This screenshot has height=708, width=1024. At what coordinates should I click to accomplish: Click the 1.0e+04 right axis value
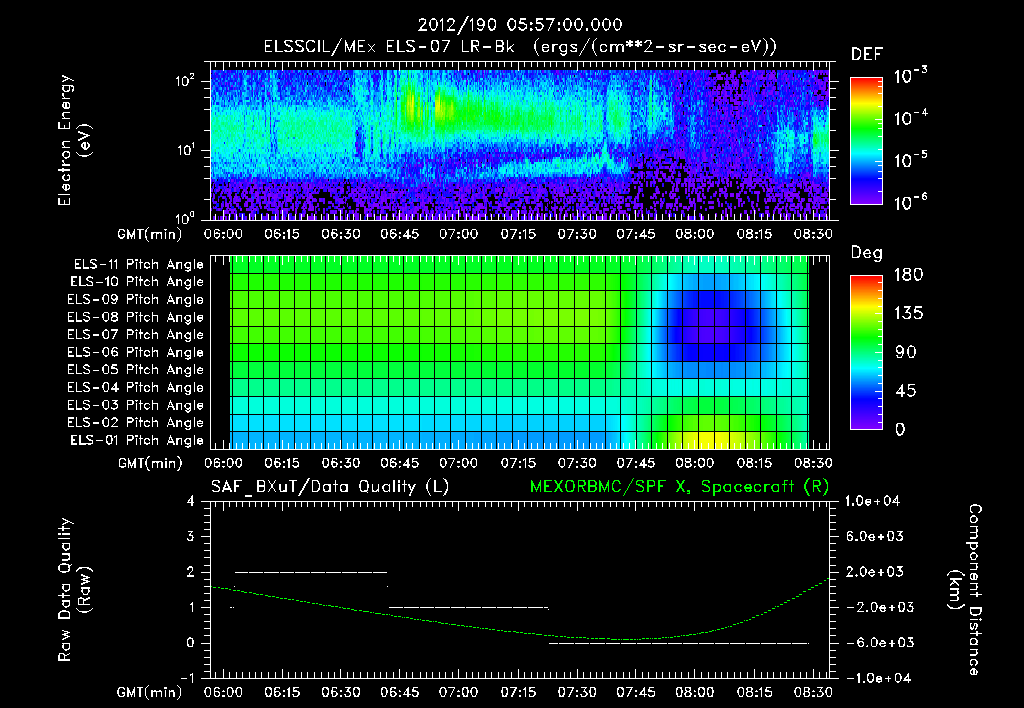tap(873, 501)
